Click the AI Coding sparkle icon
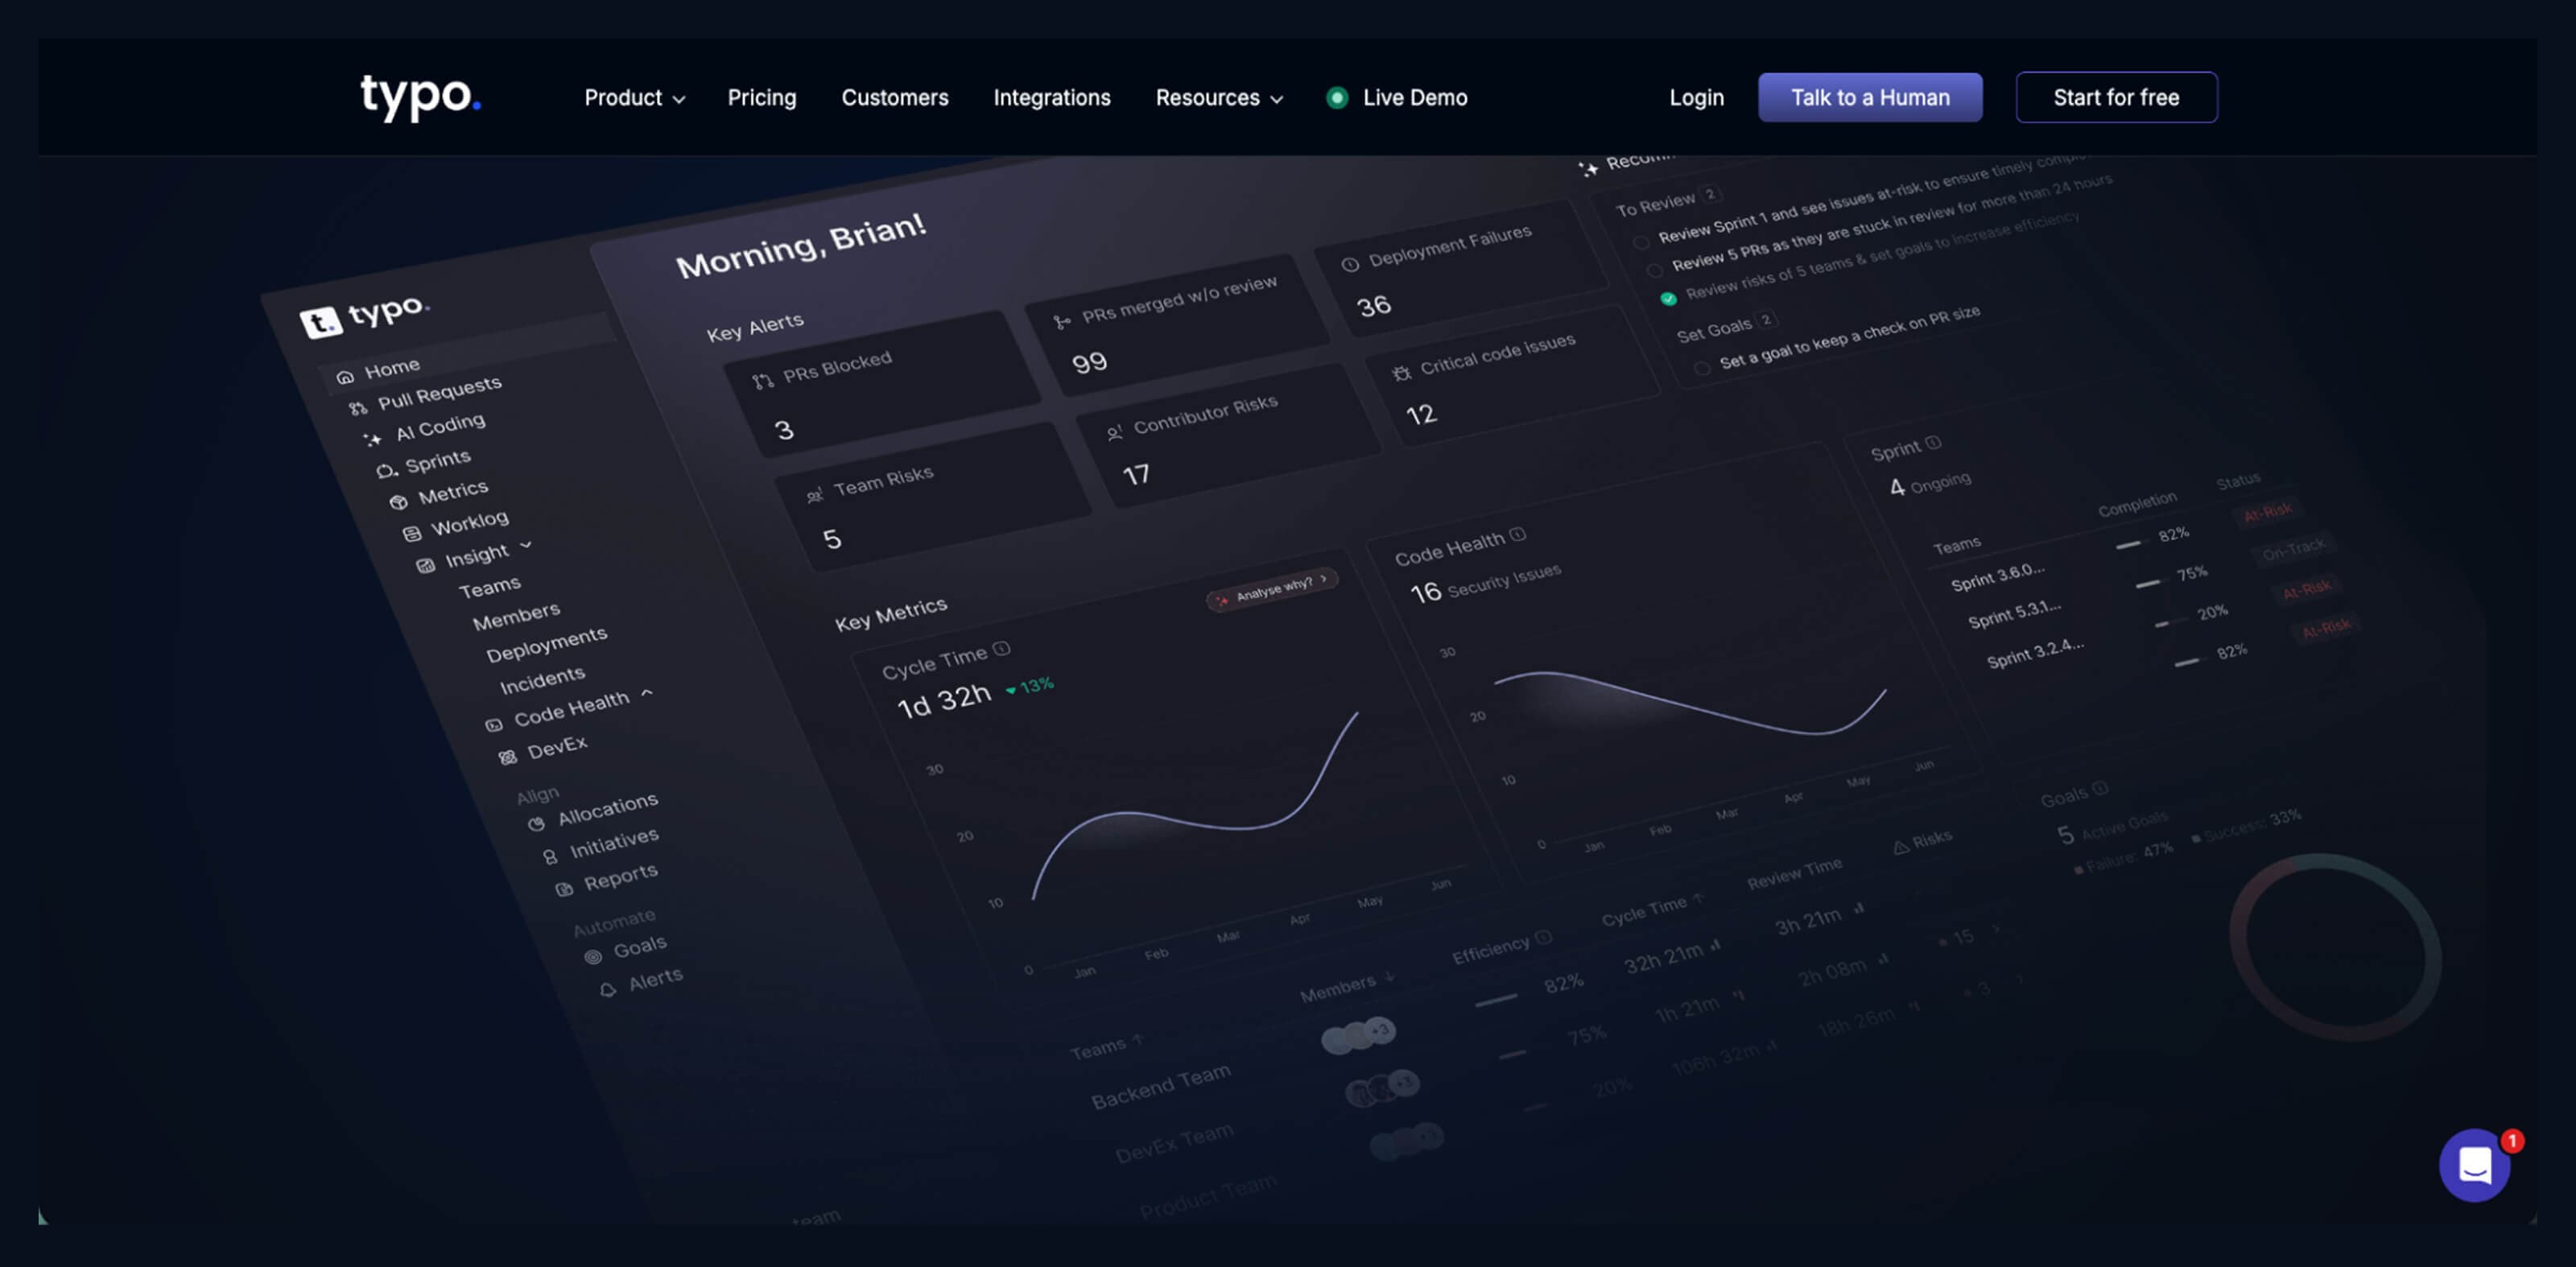The width and height of the screenshot is (2576, 1267). (372, 439)
